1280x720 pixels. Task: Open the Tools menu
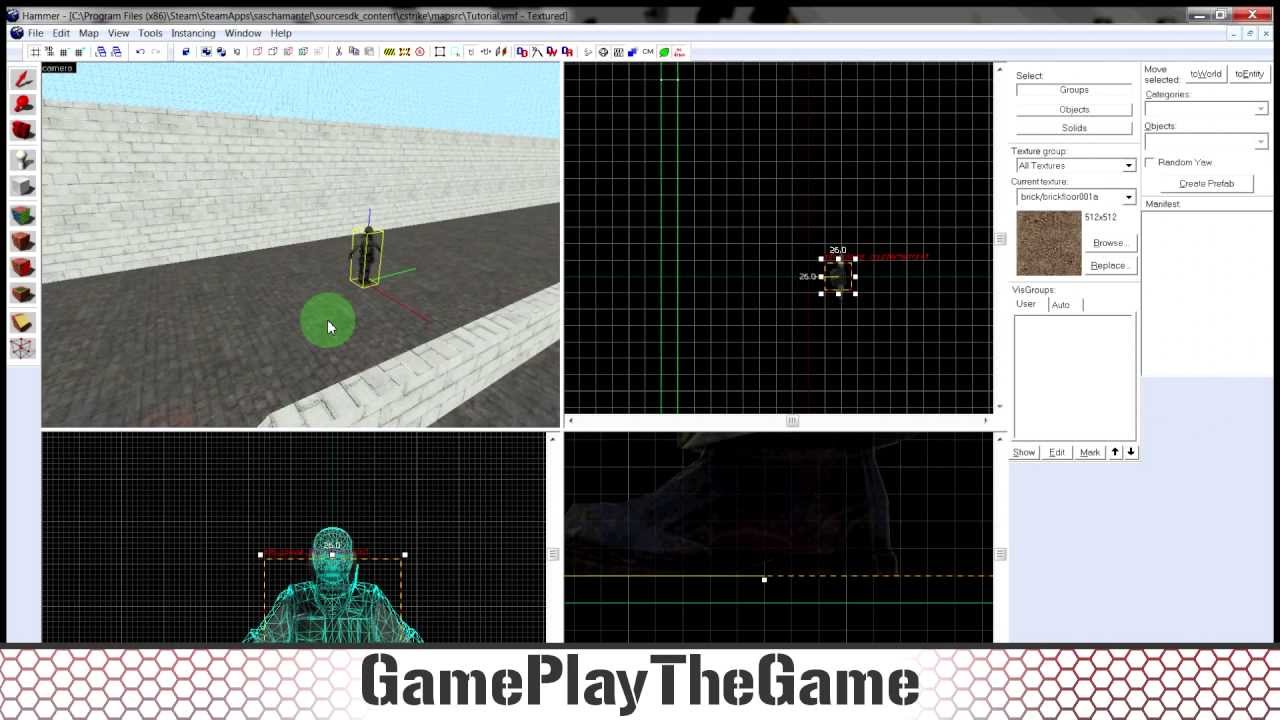(150, 33)
